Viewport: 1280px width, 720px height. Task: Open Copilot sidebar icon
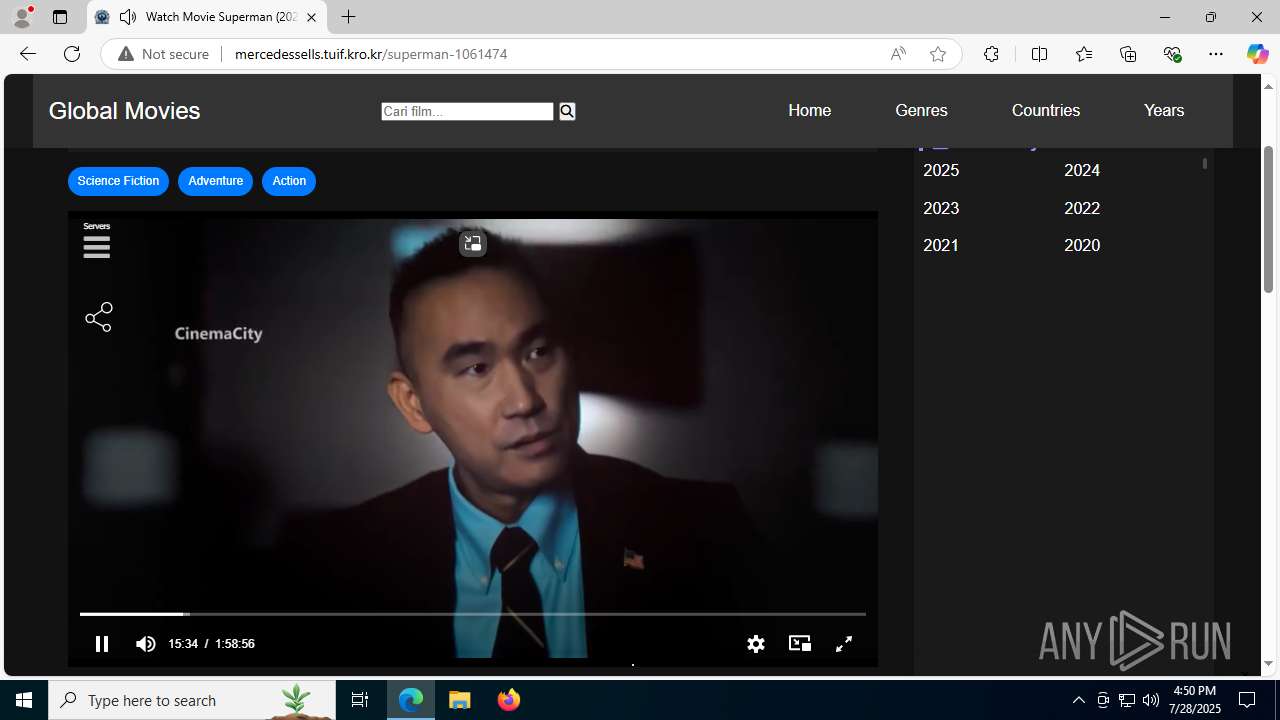(1257, 54)
